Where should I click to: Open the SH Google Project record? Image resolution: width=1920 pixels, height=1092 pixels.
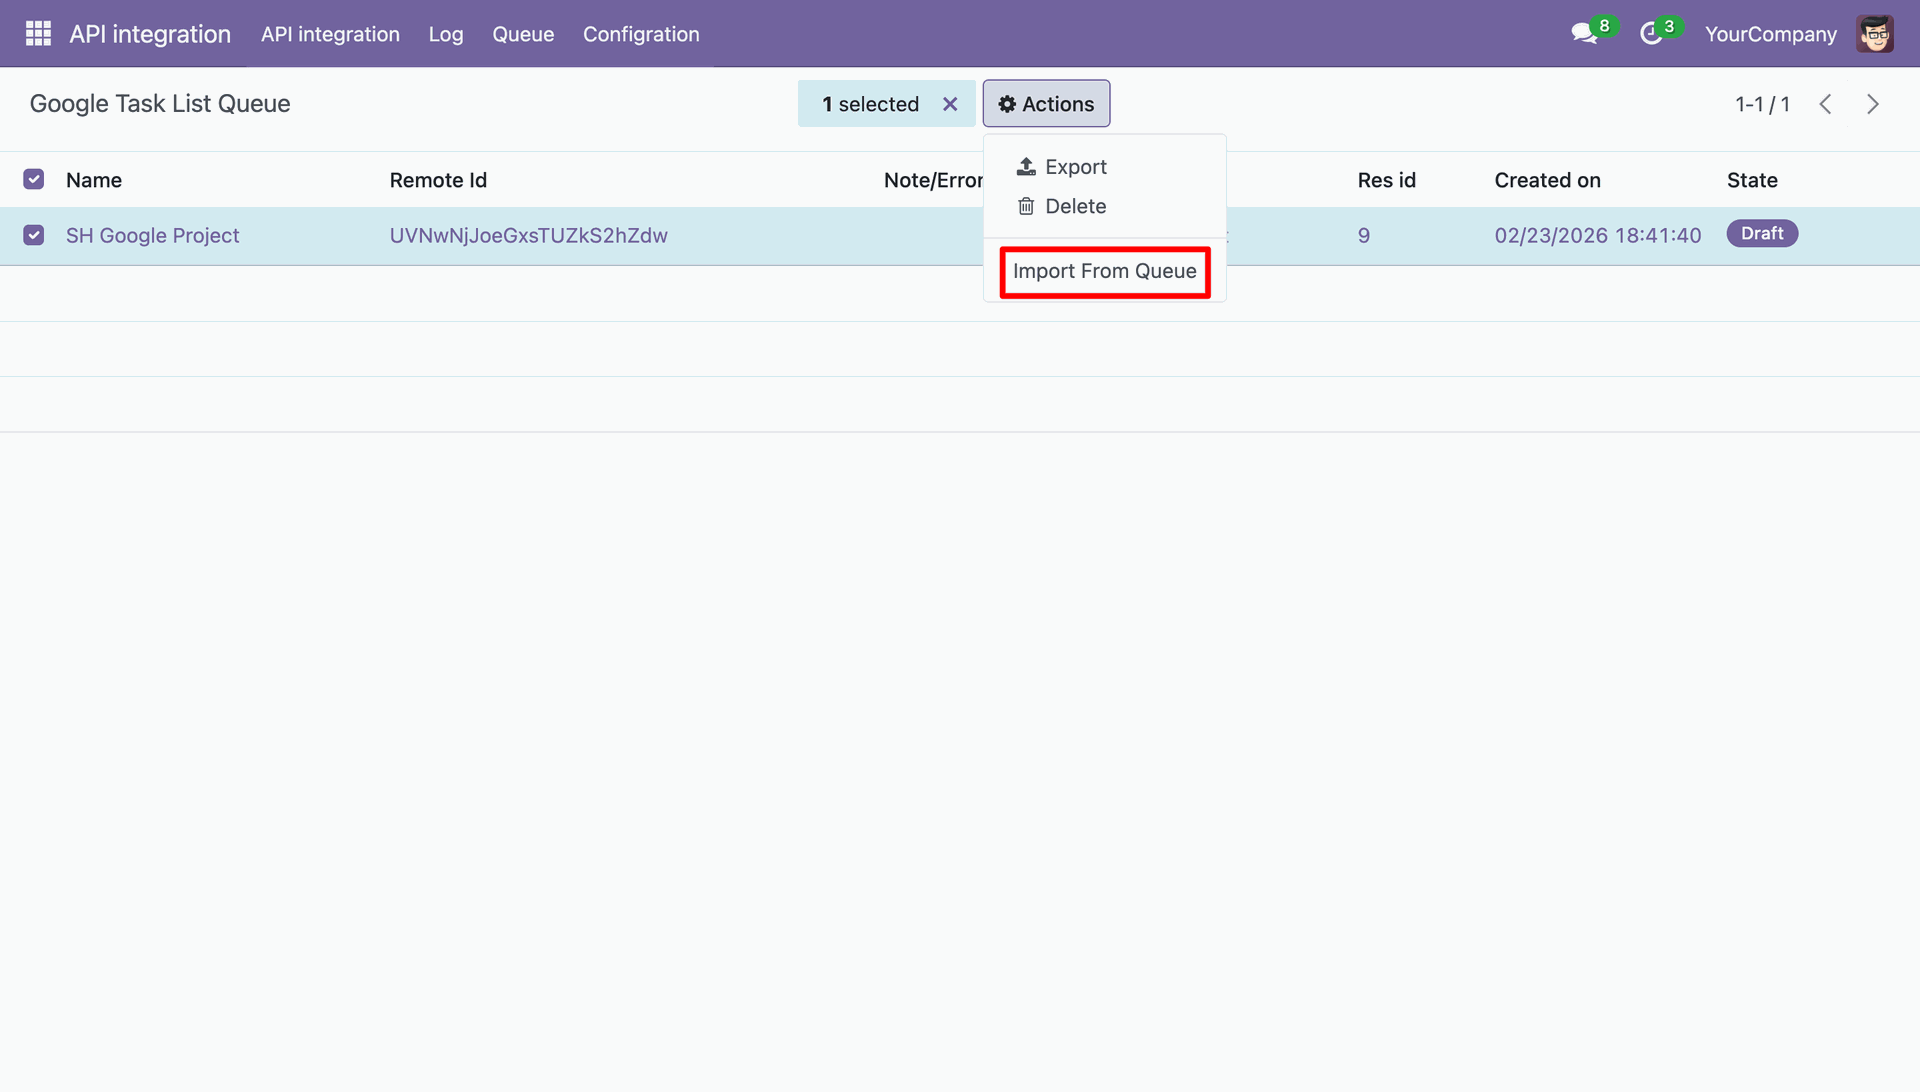(x=153, y=235)
